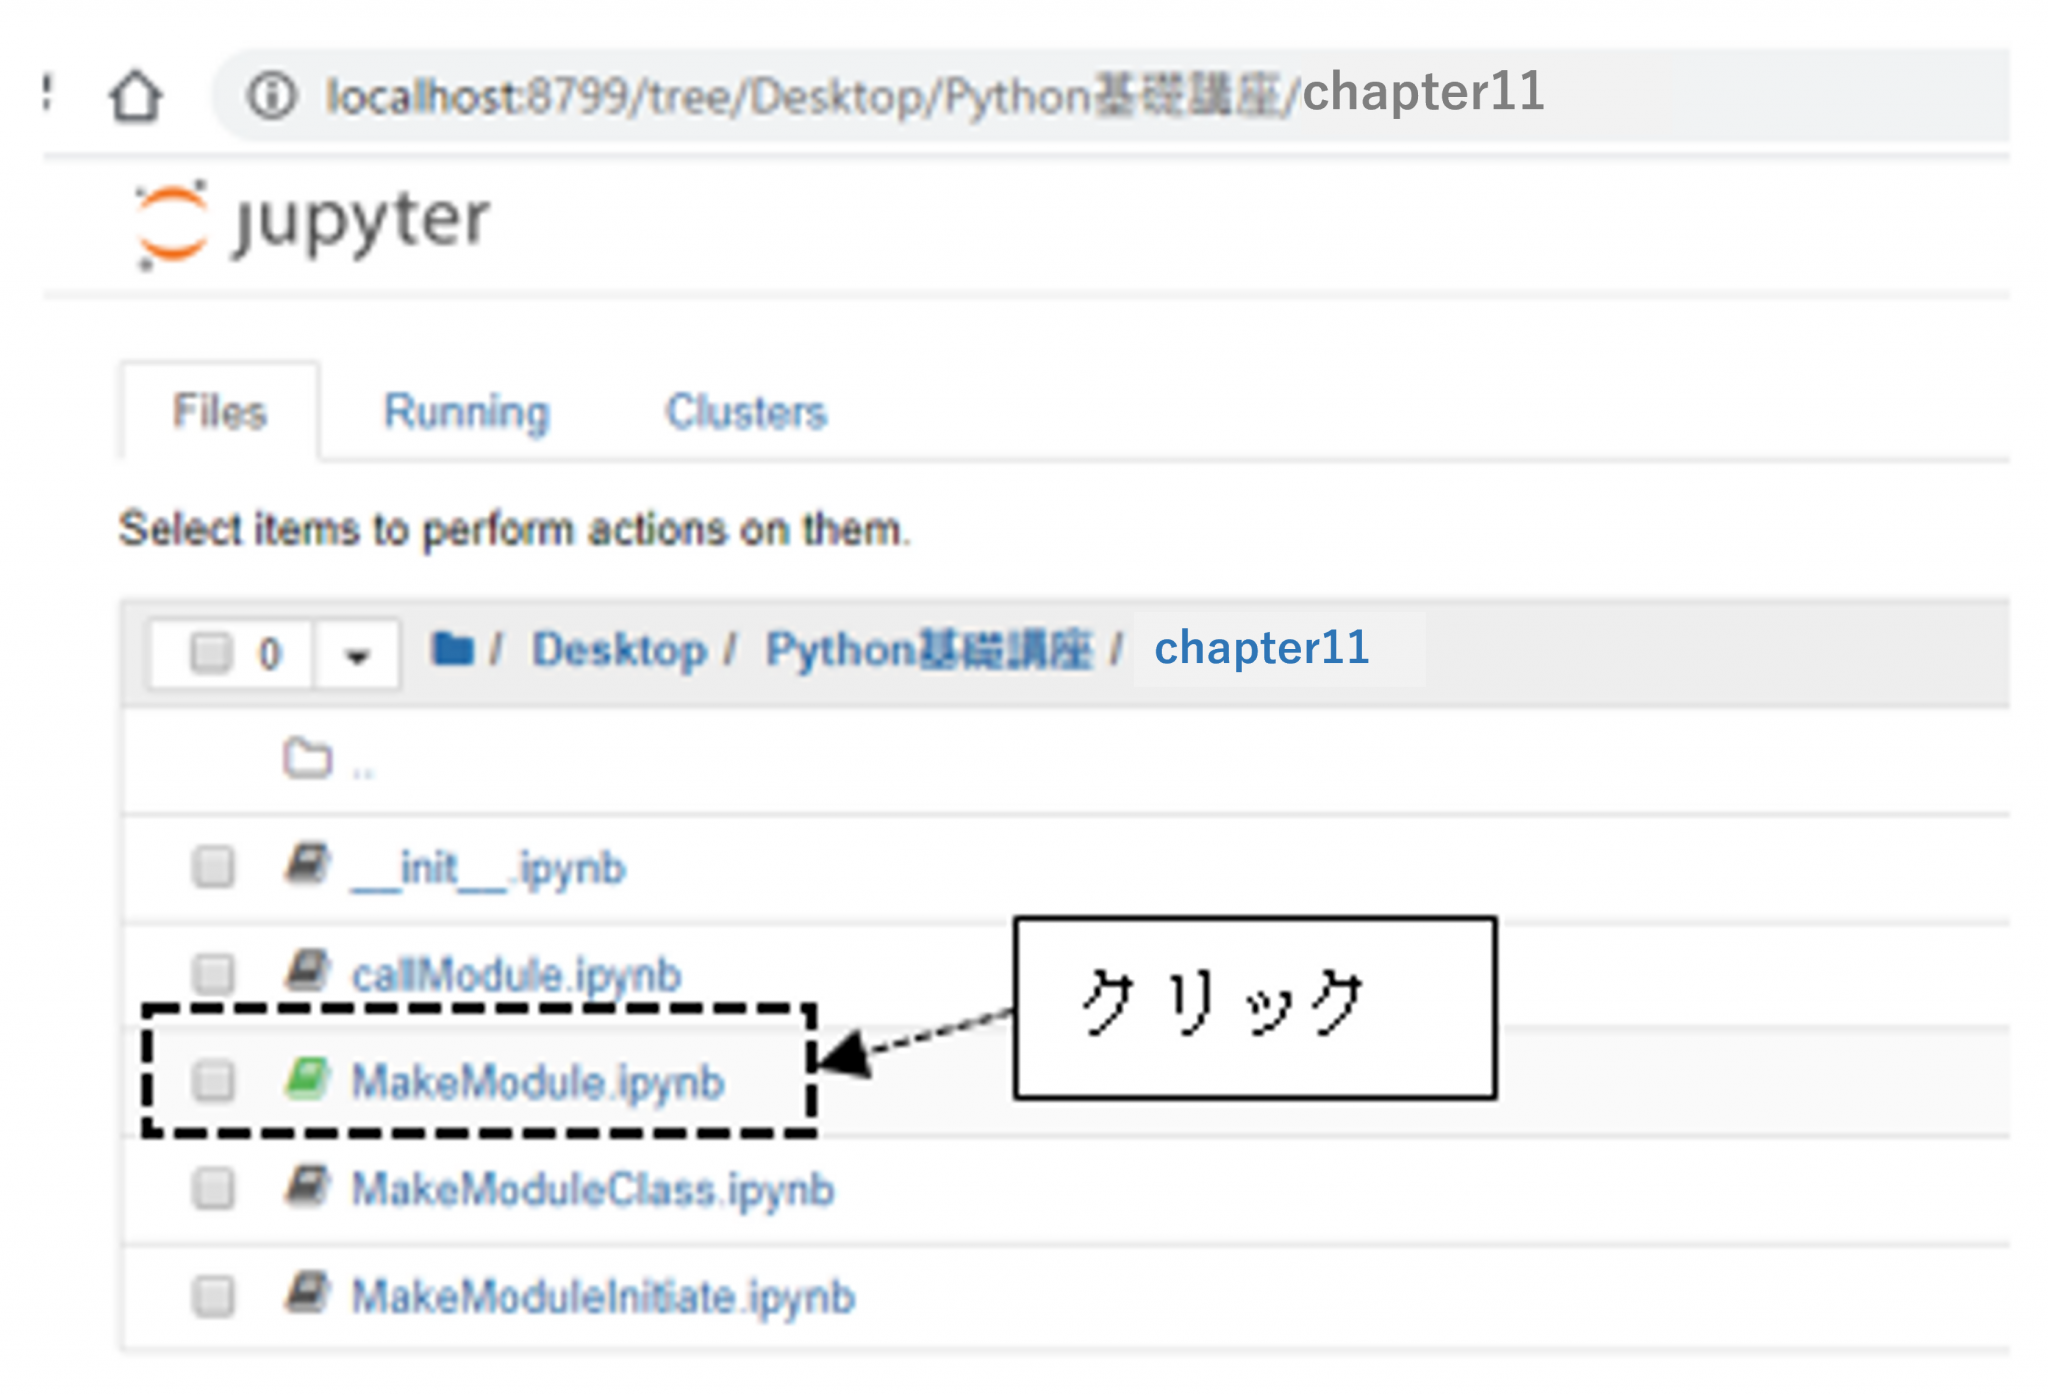
Task: Open MakeModule.ipynb notebook link
Action: 537,1082
